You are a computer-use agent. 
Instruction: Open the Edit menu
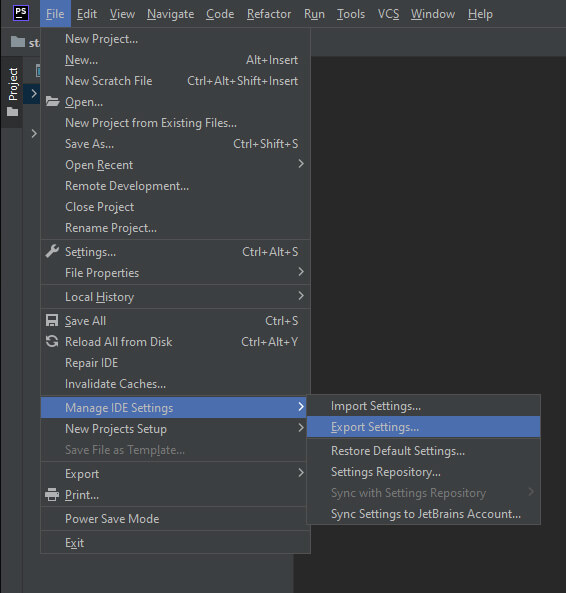click(87, 14)
